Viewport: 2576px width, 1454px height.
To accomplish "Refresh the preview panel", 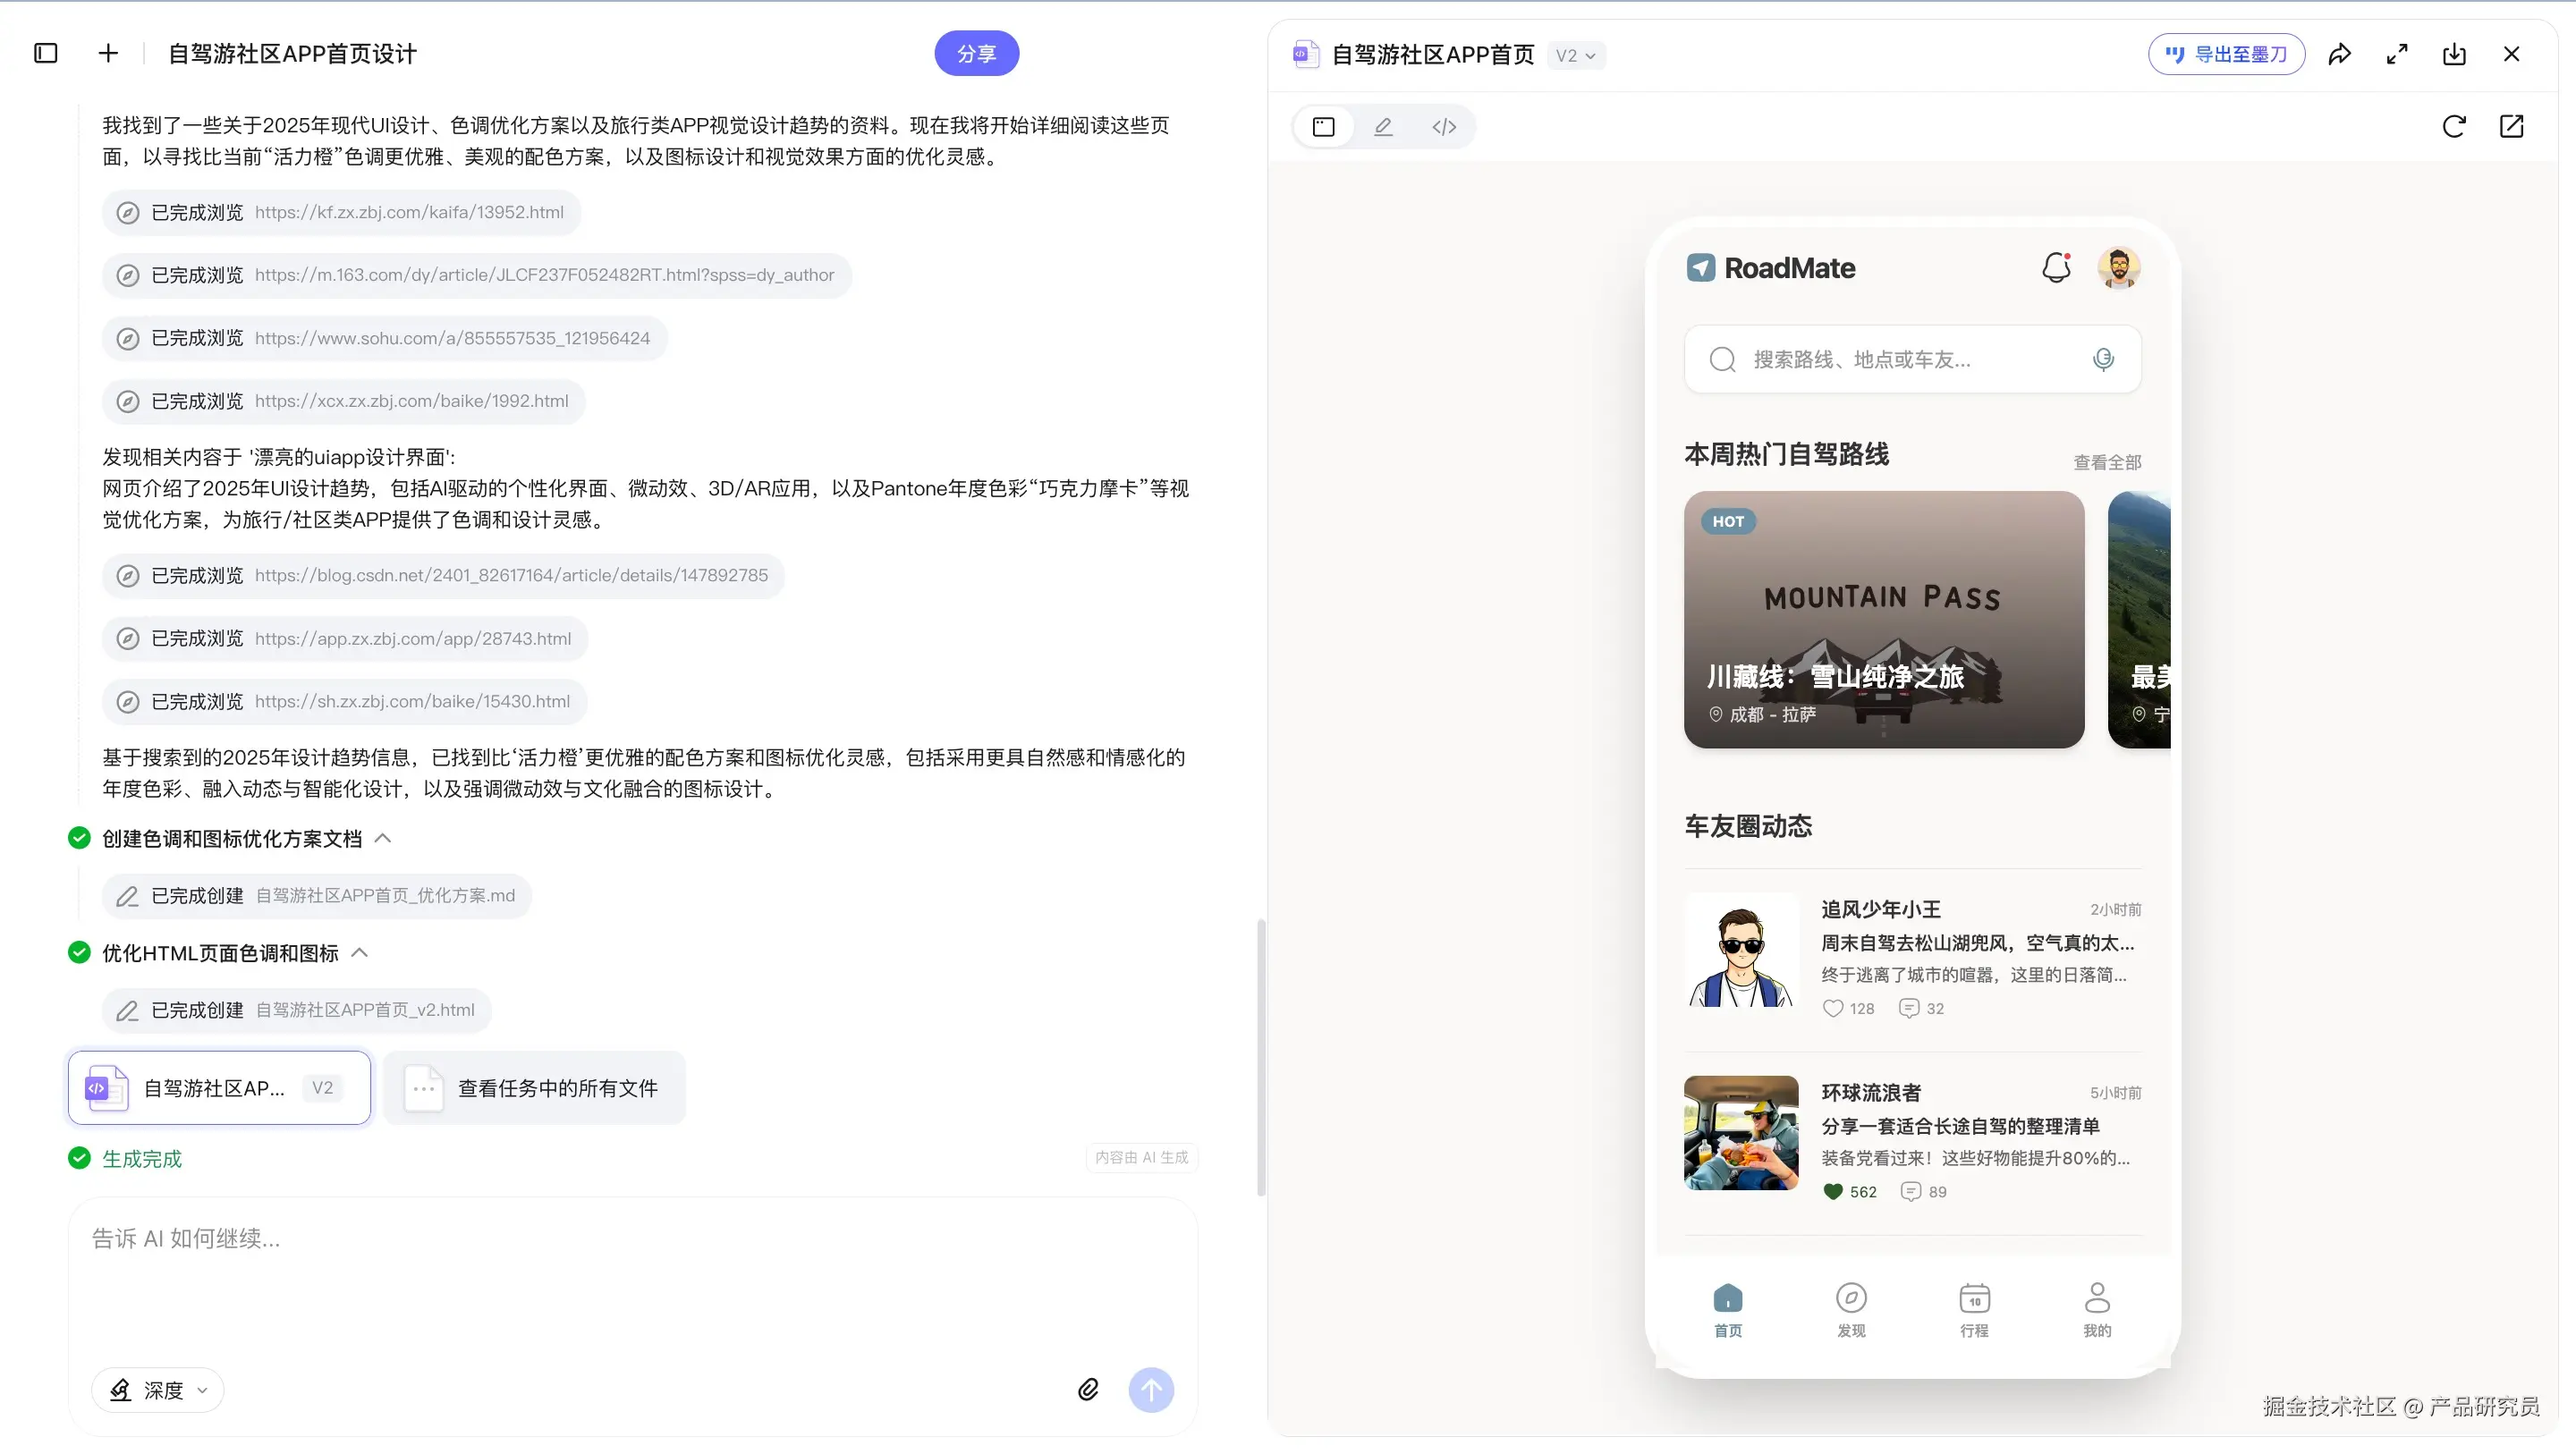I will [2453, 126].
